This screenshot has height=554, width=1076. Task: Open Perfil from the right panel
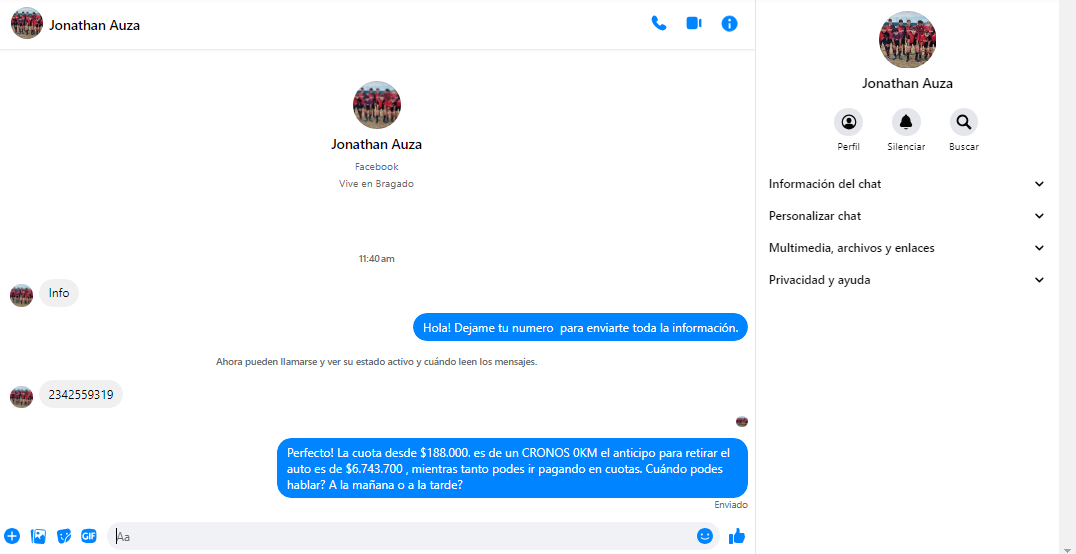848,123
